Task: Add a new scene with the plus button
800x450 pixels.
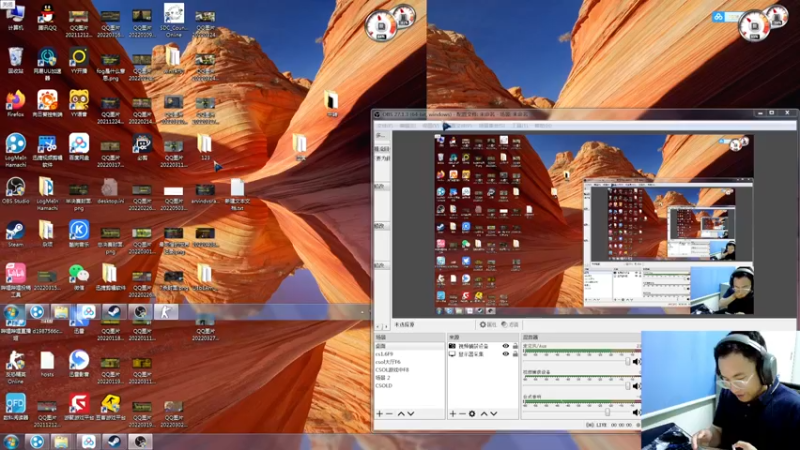Action: [379, 413]
